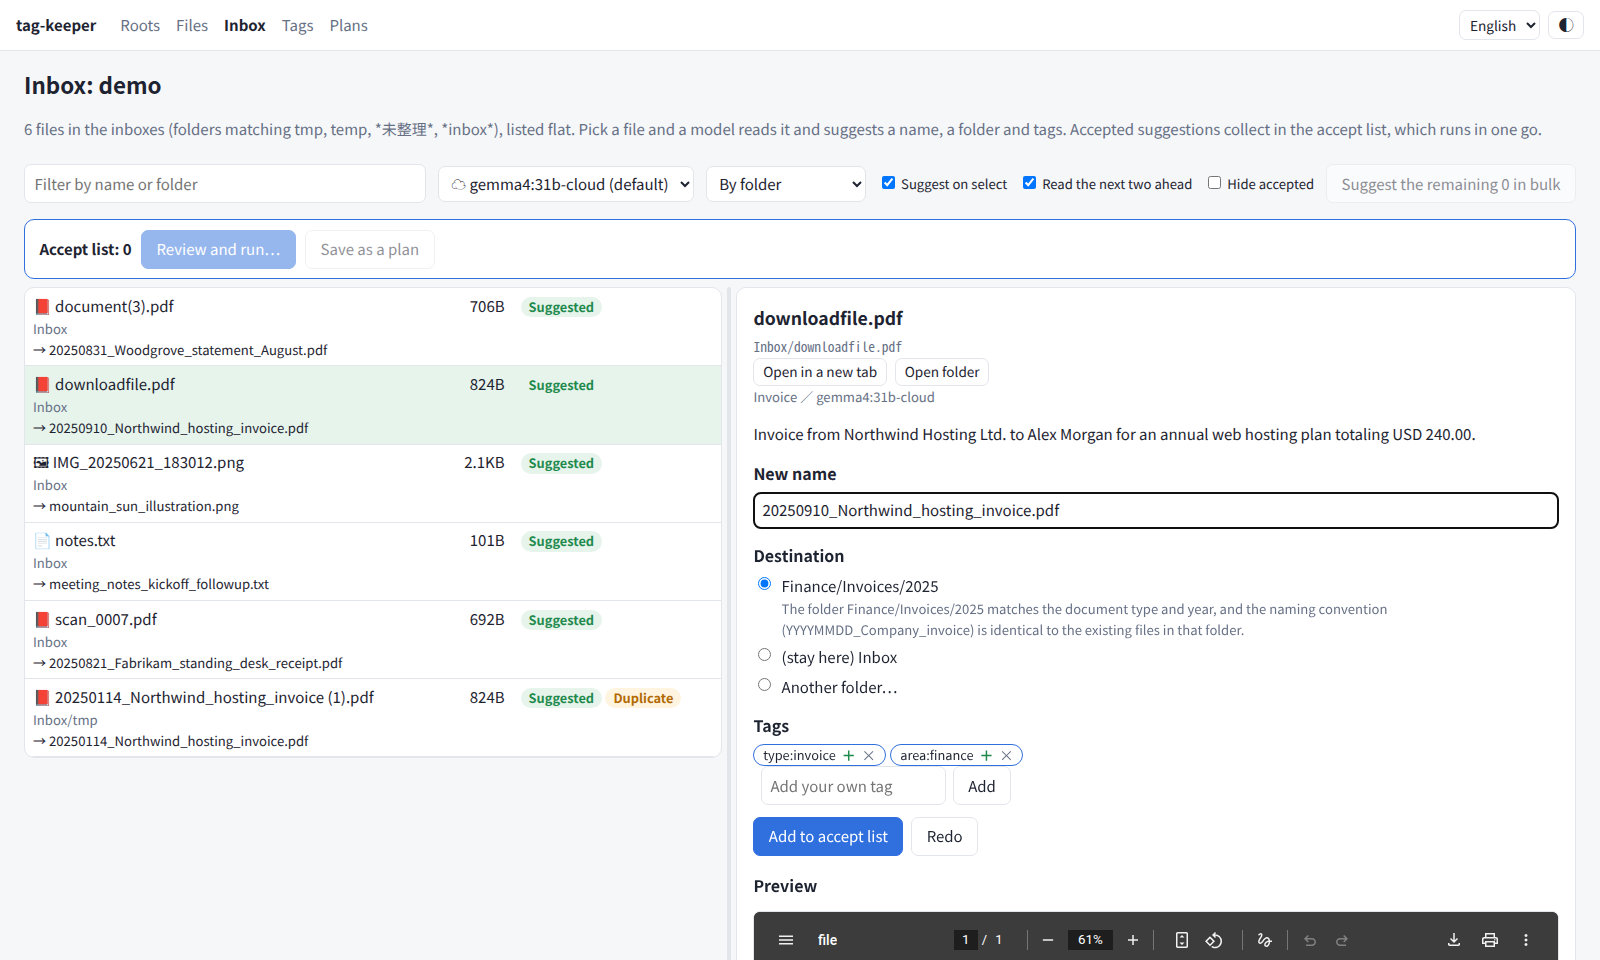Rotate the PDF preview counterclockwise

[1214, 940]
